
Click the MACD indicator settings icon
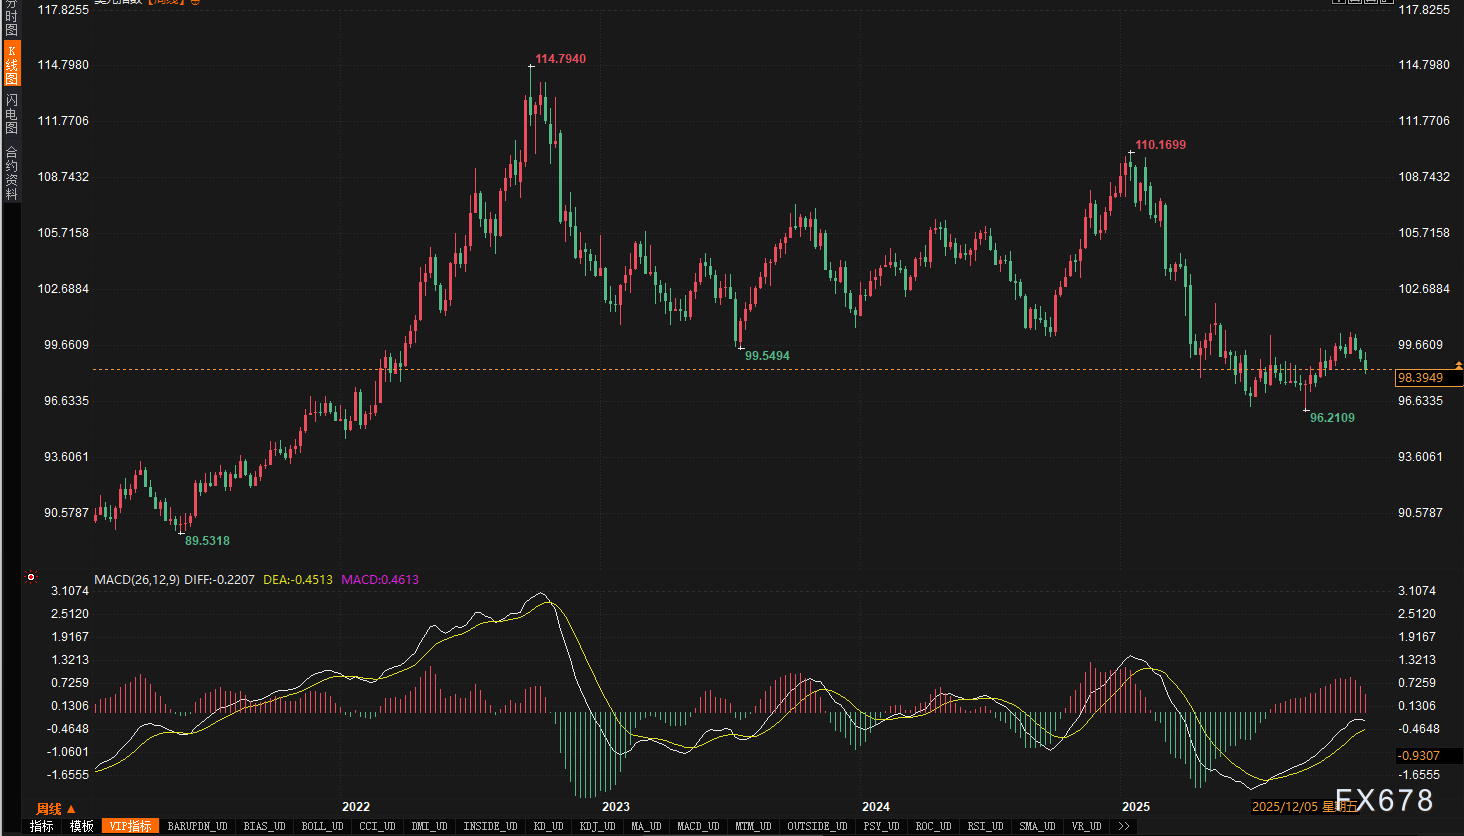click(31, 577)
